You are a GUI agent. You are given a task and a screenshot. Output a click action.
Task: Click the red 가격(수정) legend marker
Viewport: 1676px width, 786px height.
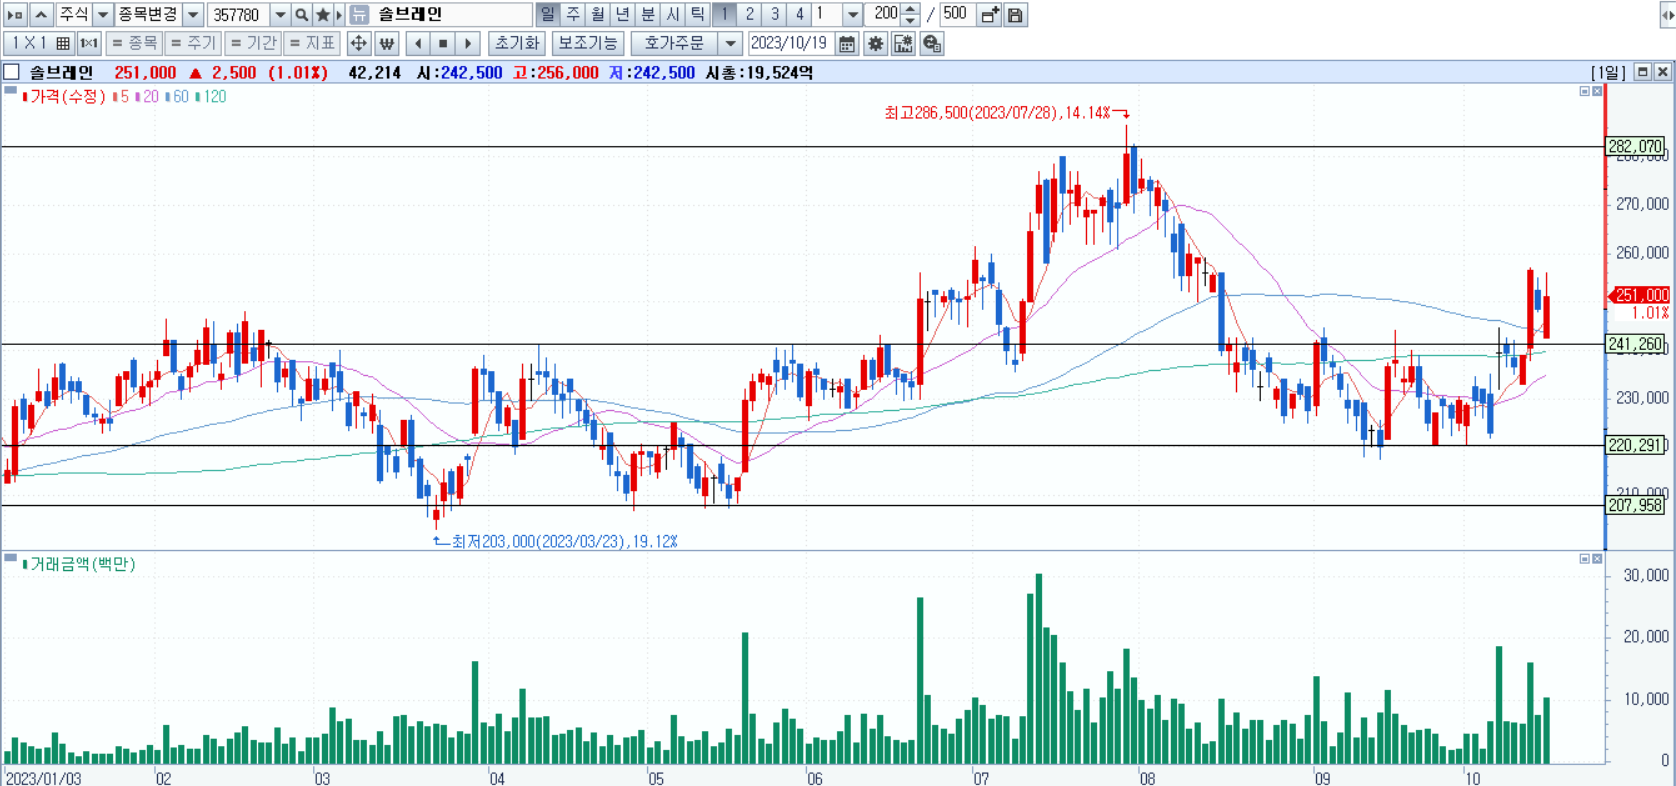point(25,97)
